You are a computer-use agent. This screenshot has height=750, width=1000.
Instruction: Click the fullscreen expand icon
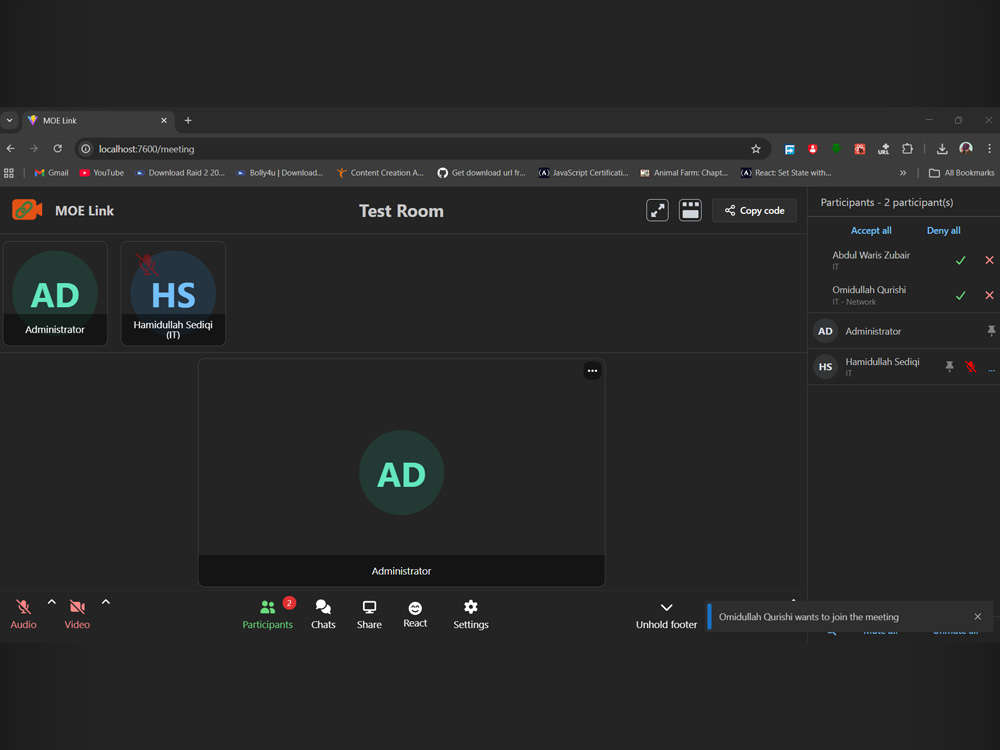658,210
